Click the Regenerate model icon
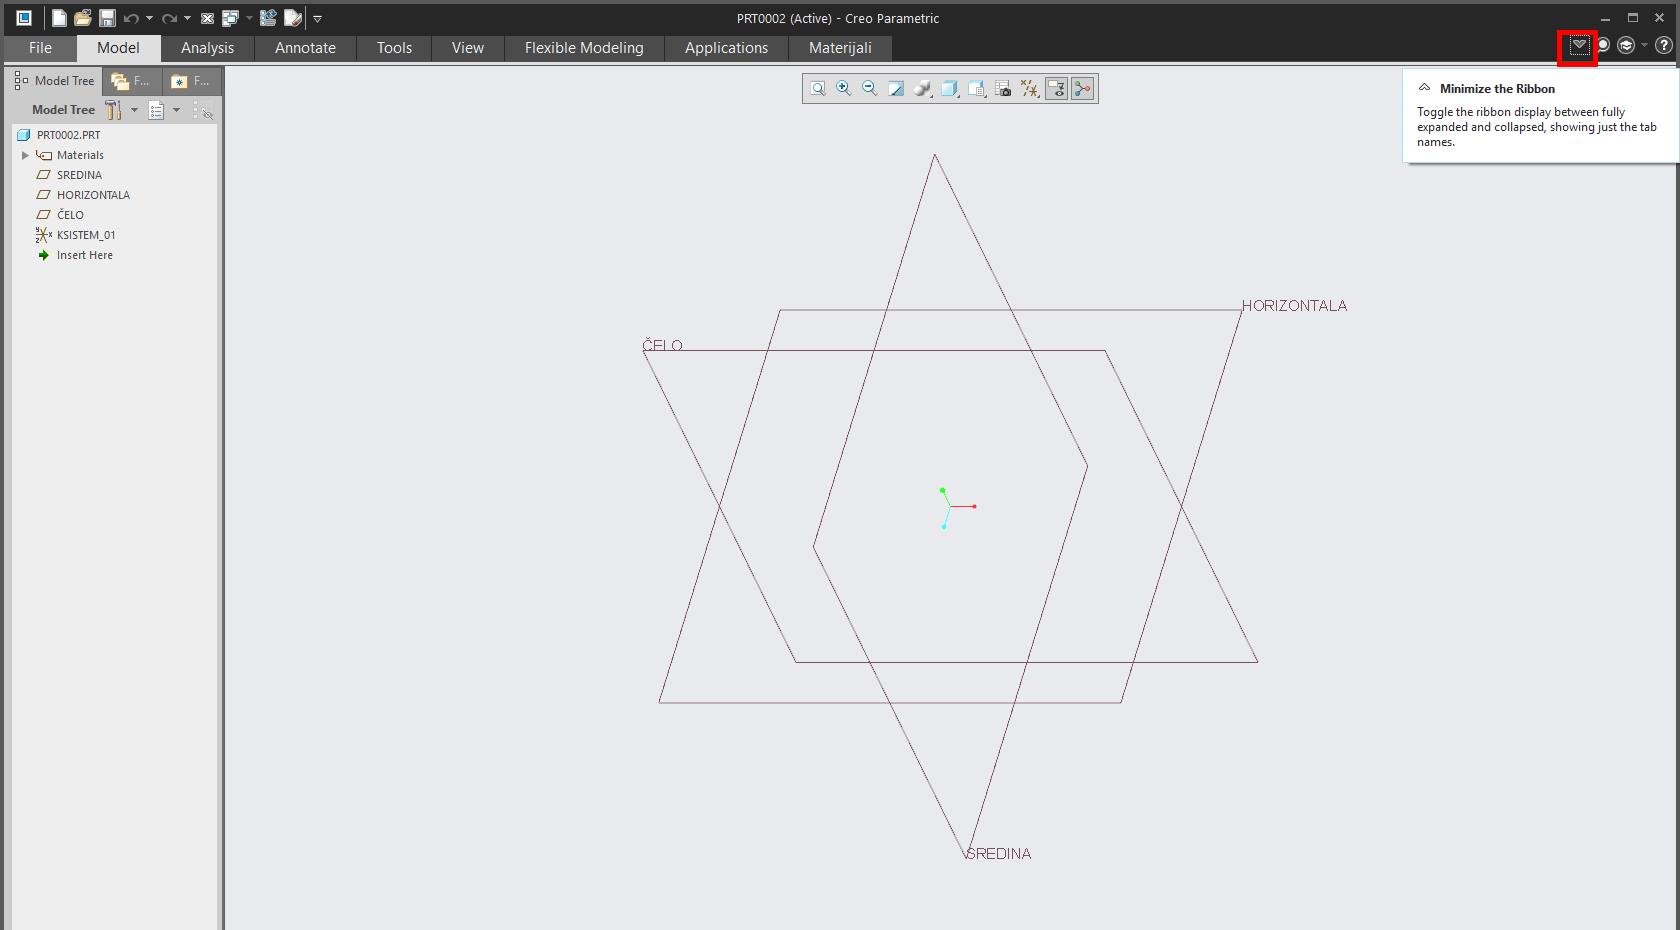This screenshot has height=930, width=1680. tap(268, 18)
